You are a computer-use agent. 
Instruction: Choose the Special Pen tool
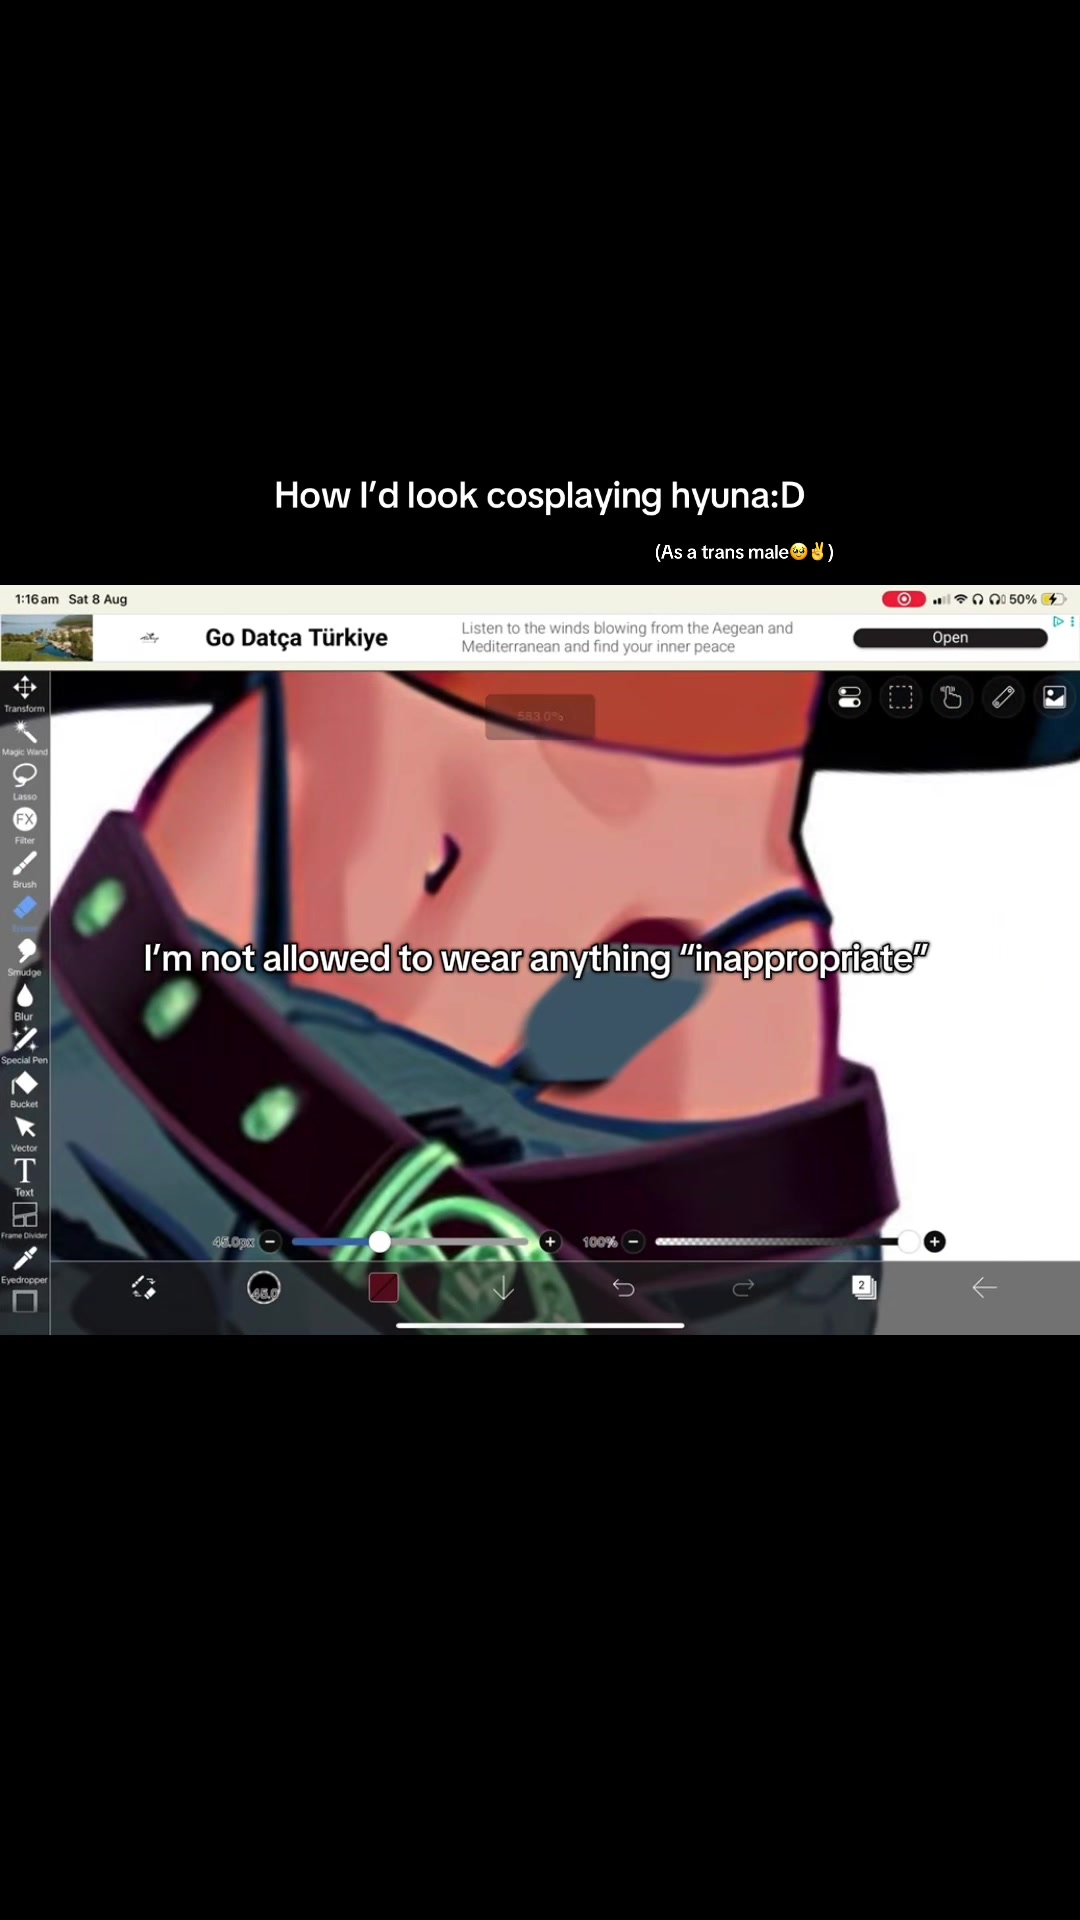point(25,1045)
